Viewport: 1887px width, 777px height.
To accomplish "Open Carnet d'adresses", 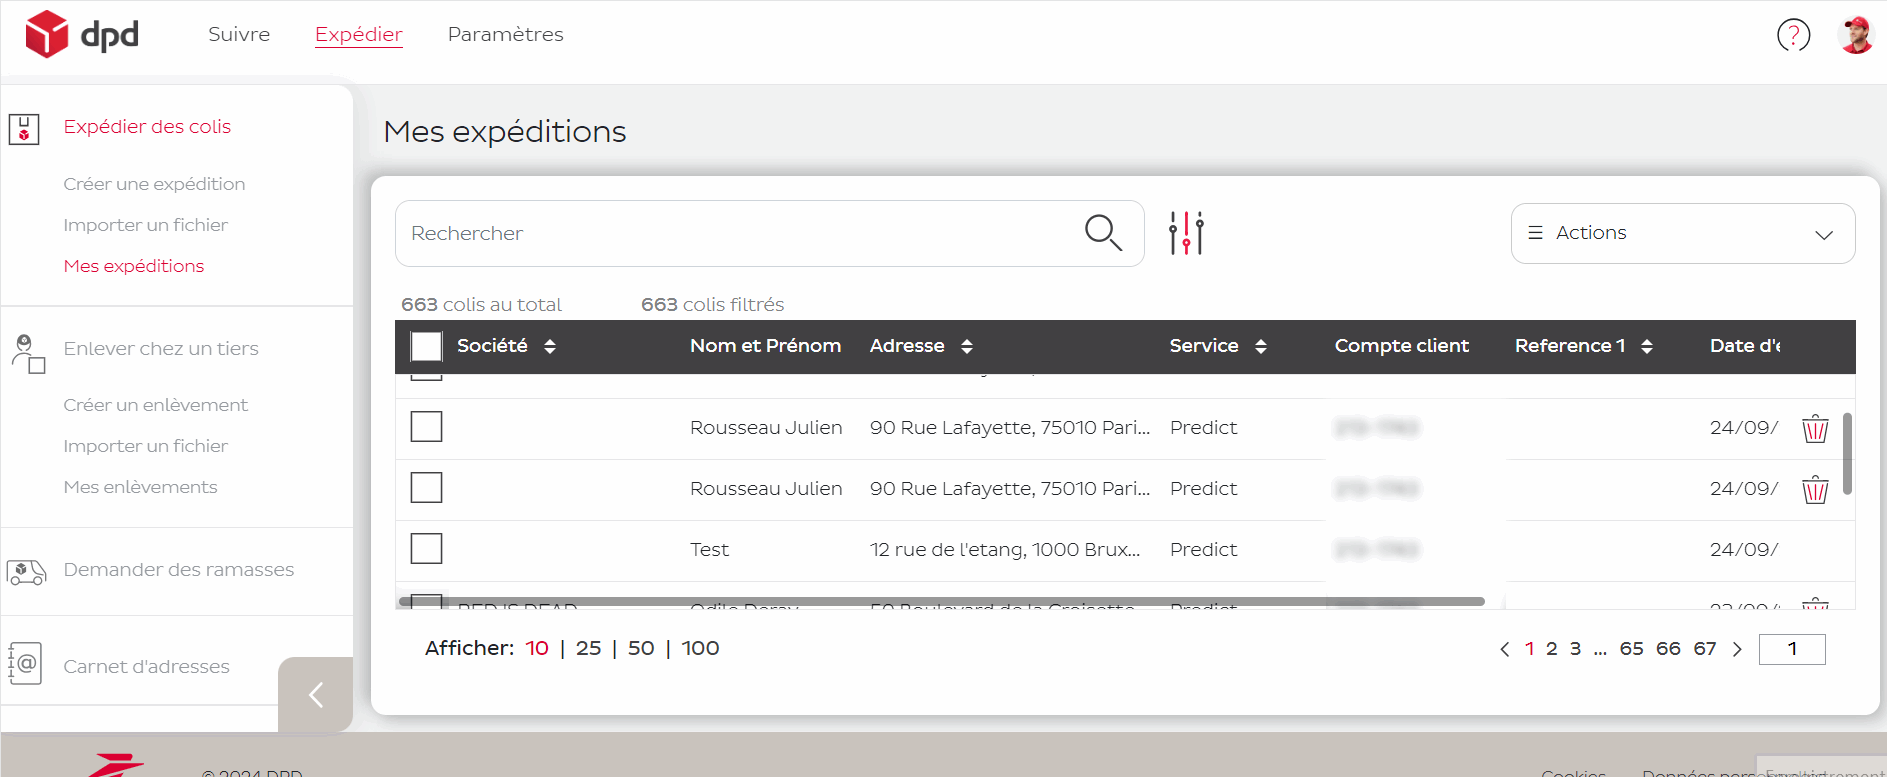I will [x=147, y=667].
